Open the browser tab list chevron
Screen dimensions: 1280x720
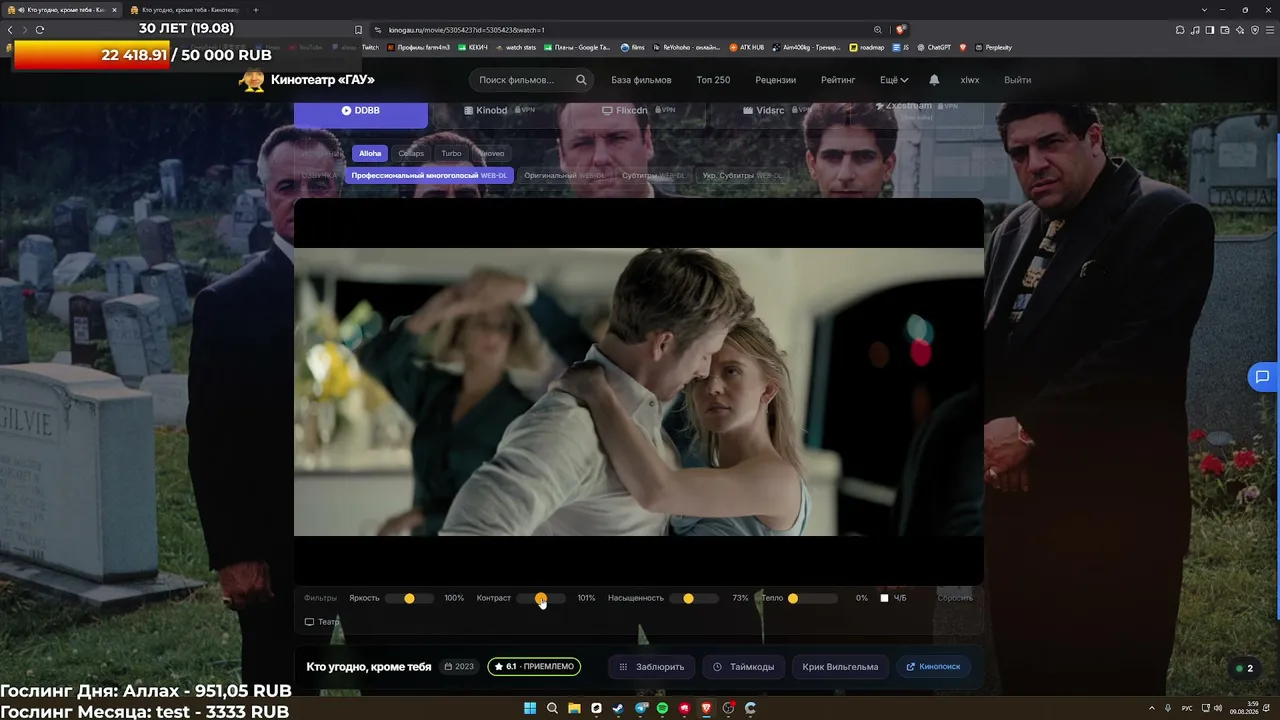point(1204,10)
